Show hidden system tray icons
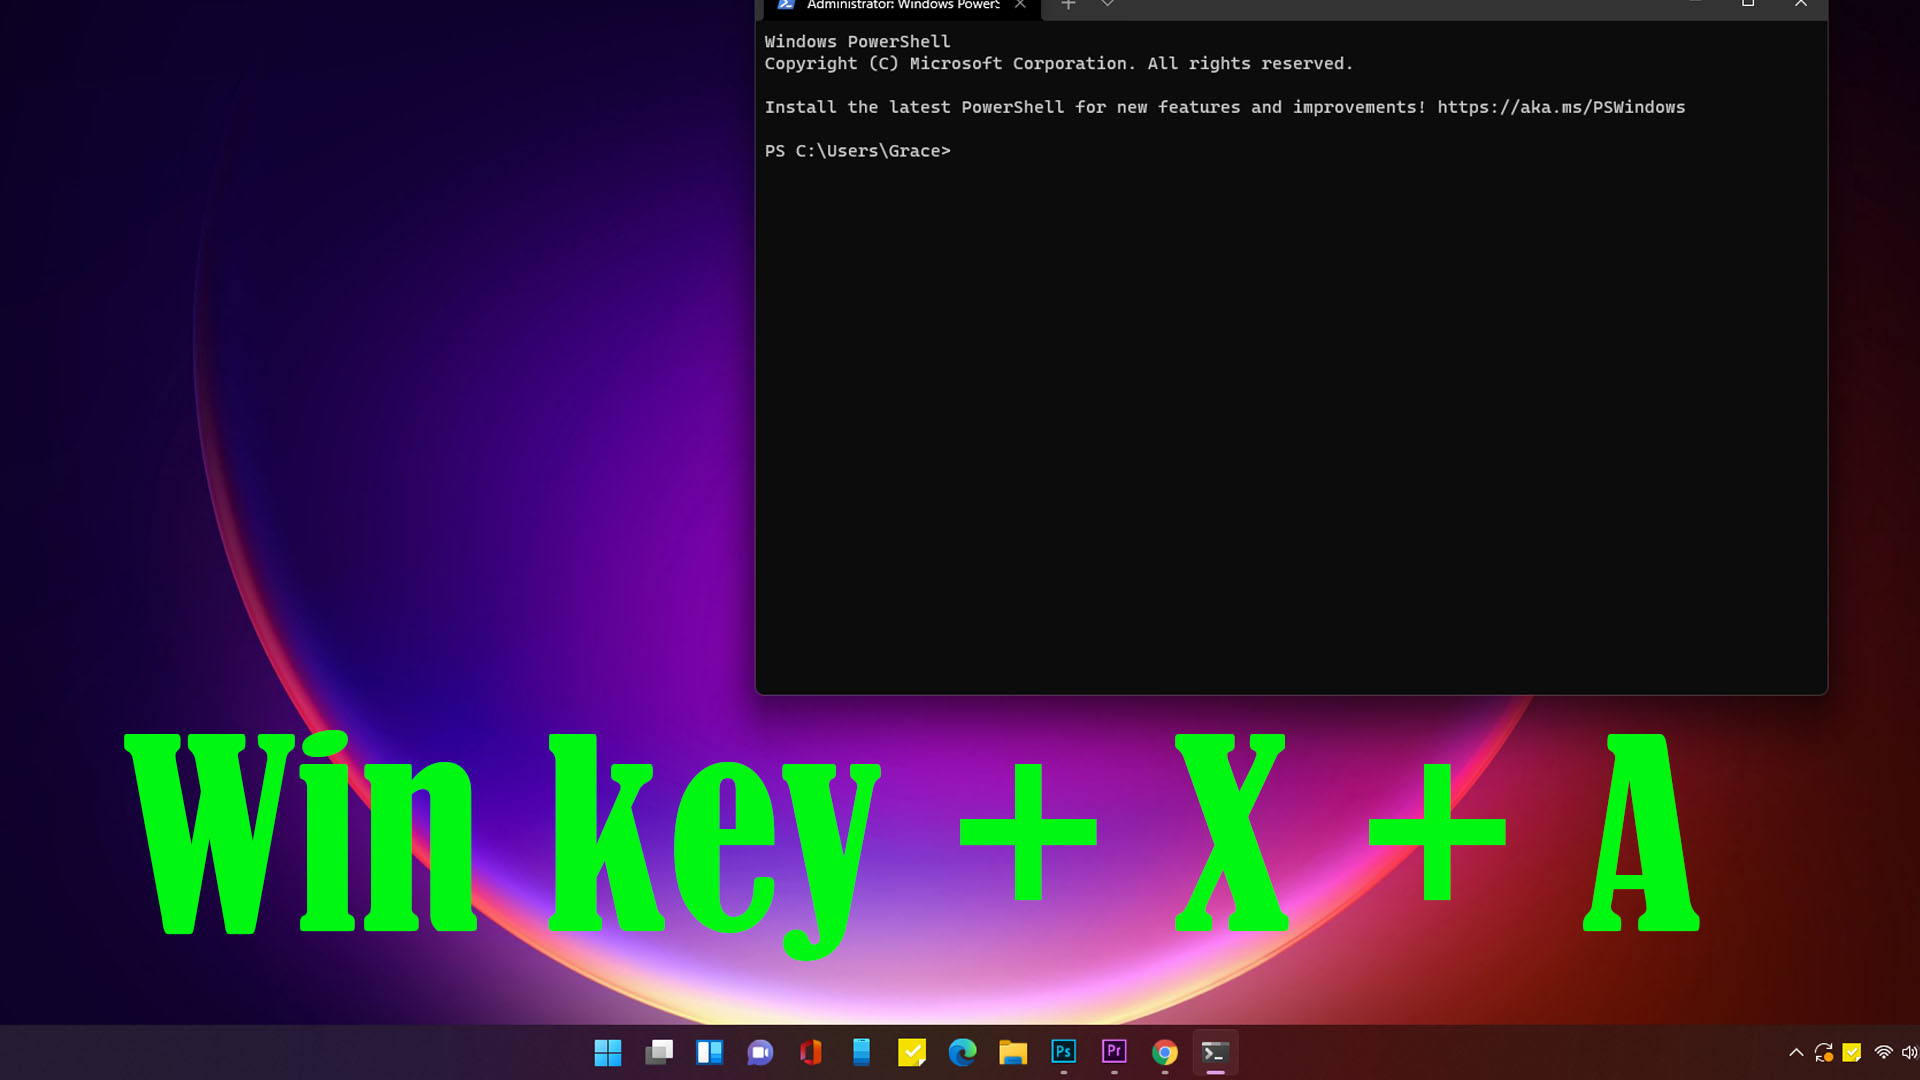 [x=1796, y=1052]
